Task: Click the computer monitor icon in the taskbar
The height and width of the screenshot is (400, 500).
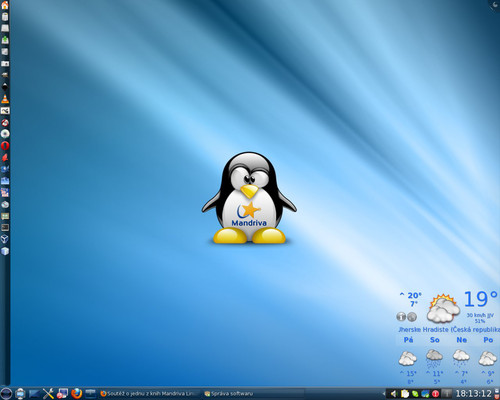Action: 20,394
